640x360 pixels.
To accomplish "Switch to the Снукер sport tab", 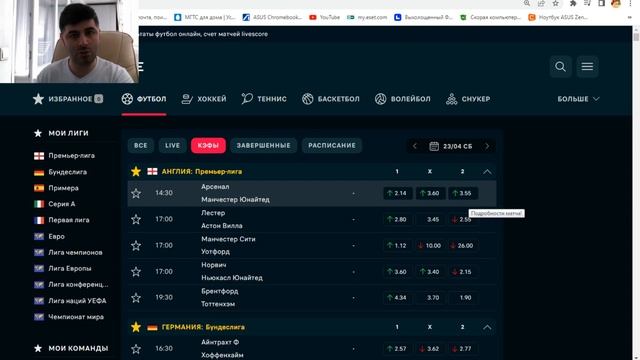I will click(x=468, y=99).
